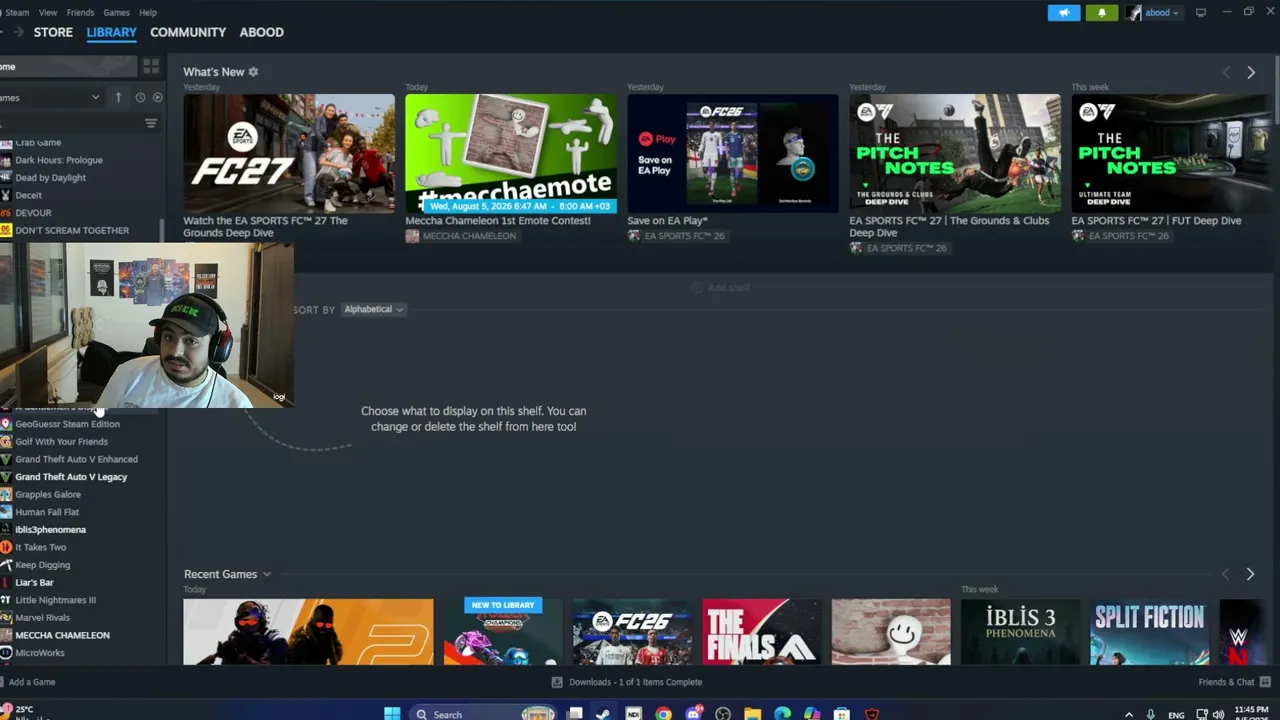Open the Steam announcements megaphone button
This screenshot has width=1280, height=720.
(x=1064, y=13)
